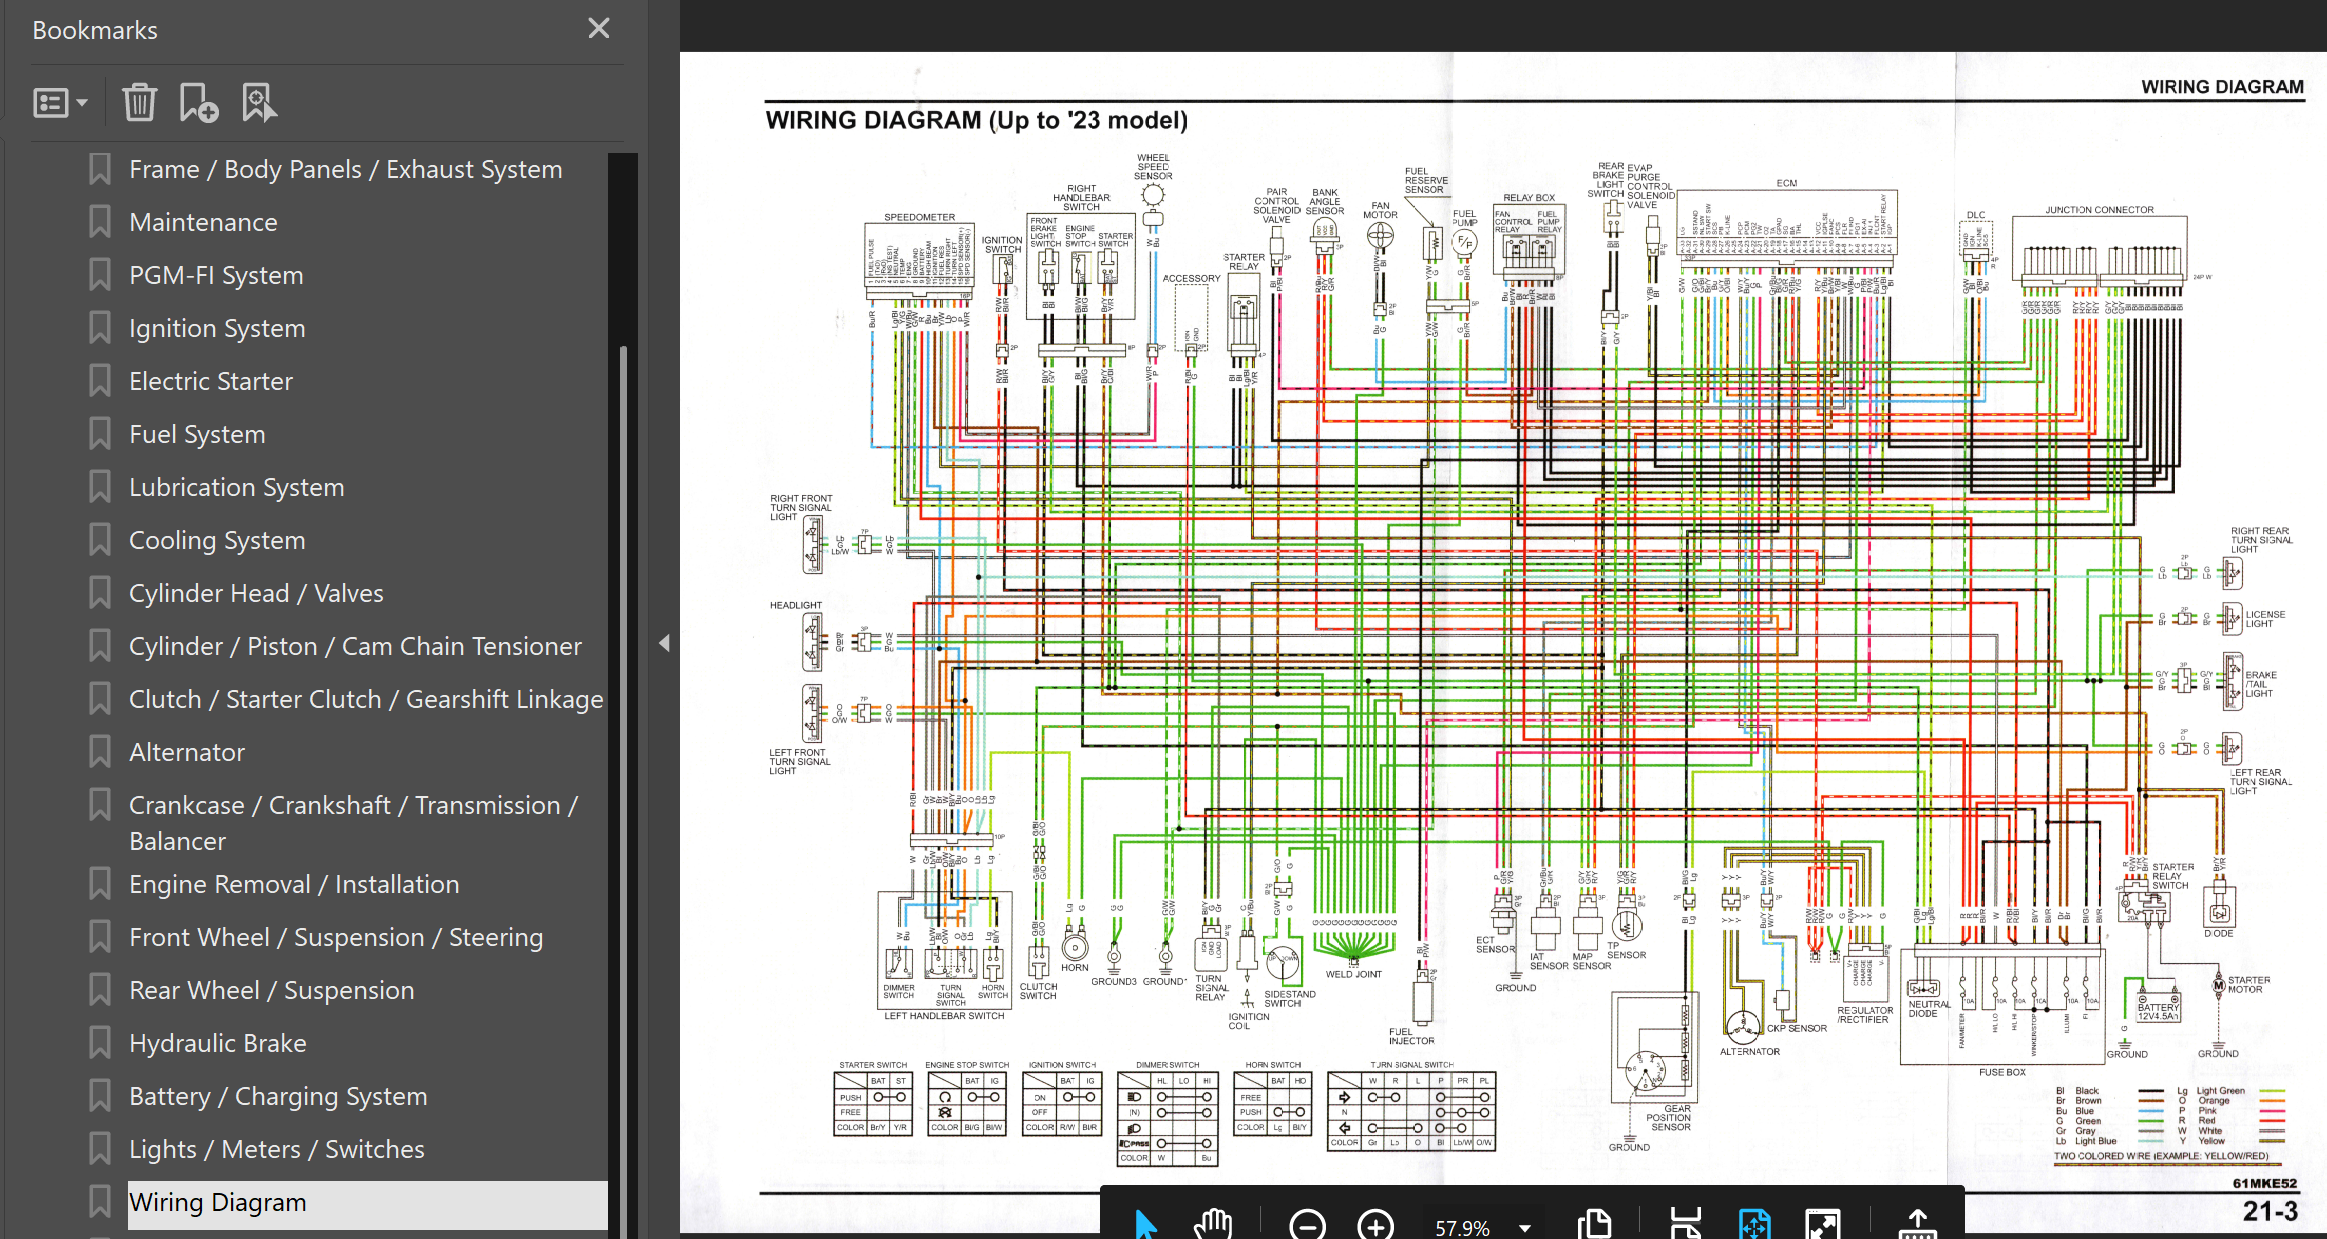The height and width of the screenshot is (1239, 2327).
Task: Select Cylinder Head / Valves bookmark
Action: tap(256, 593)
